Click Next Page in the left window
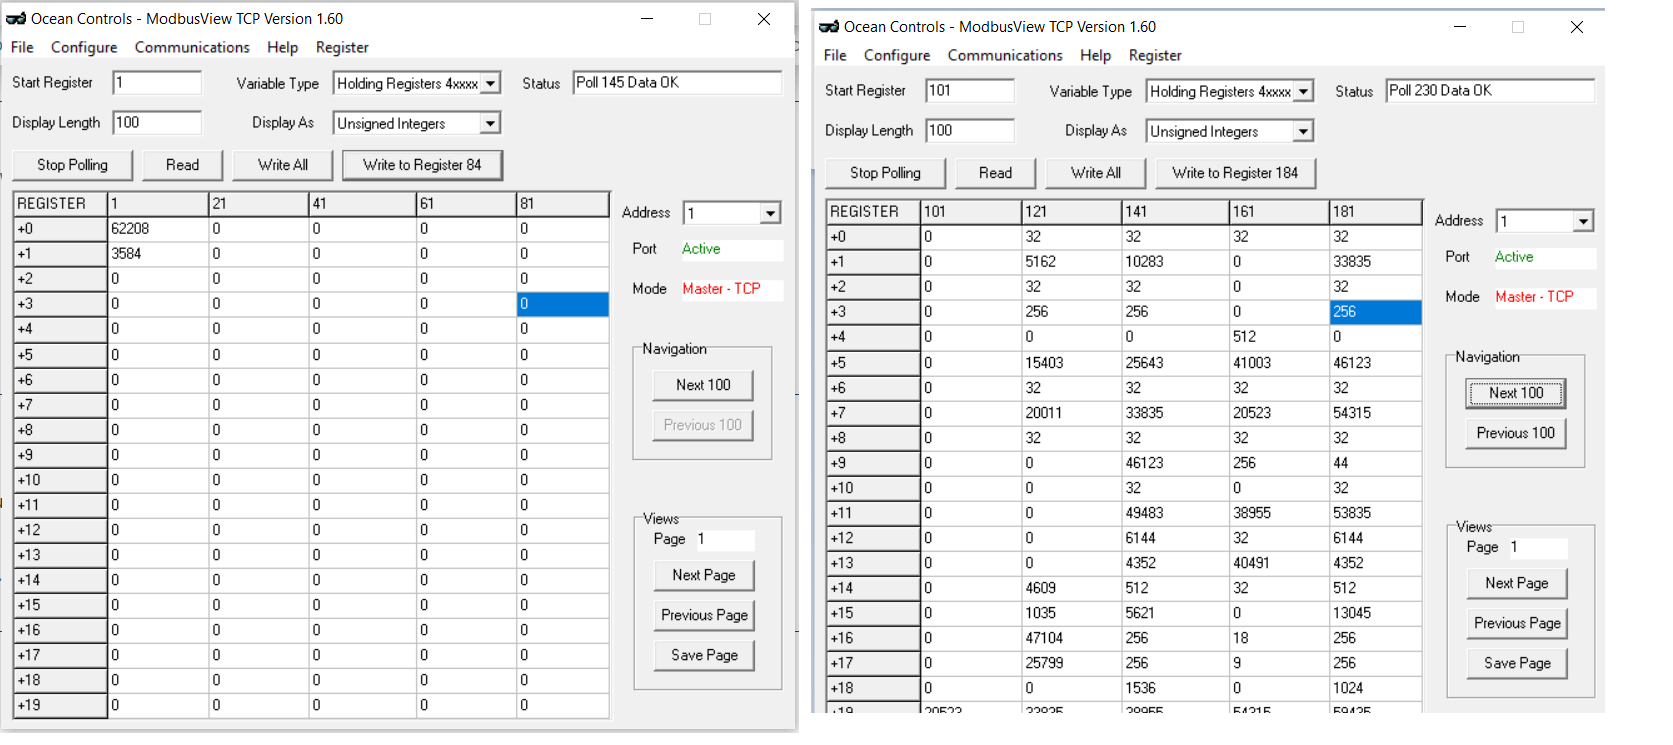Image resolution: width=1673 pixels, height=745 pixels. coord(704,575)
